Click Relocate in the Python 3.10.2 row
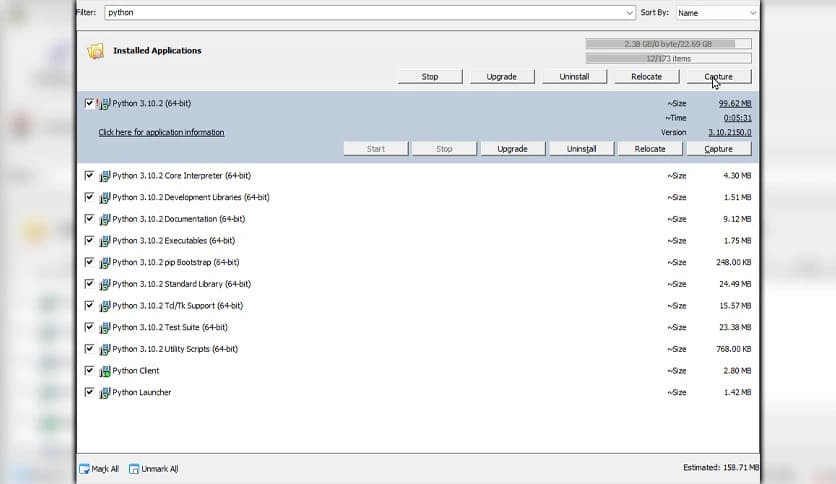This screenshot has width=836, height=484. 650,149
